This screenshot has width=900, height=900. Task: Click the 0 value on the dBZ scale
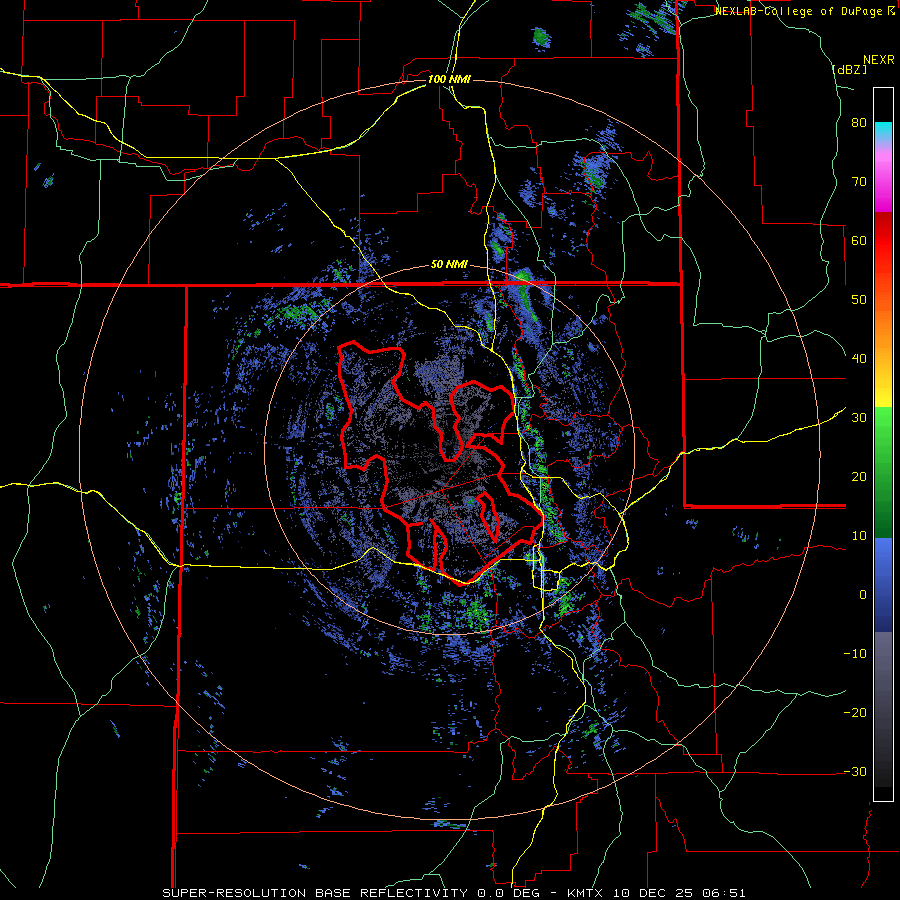point(863,595)
